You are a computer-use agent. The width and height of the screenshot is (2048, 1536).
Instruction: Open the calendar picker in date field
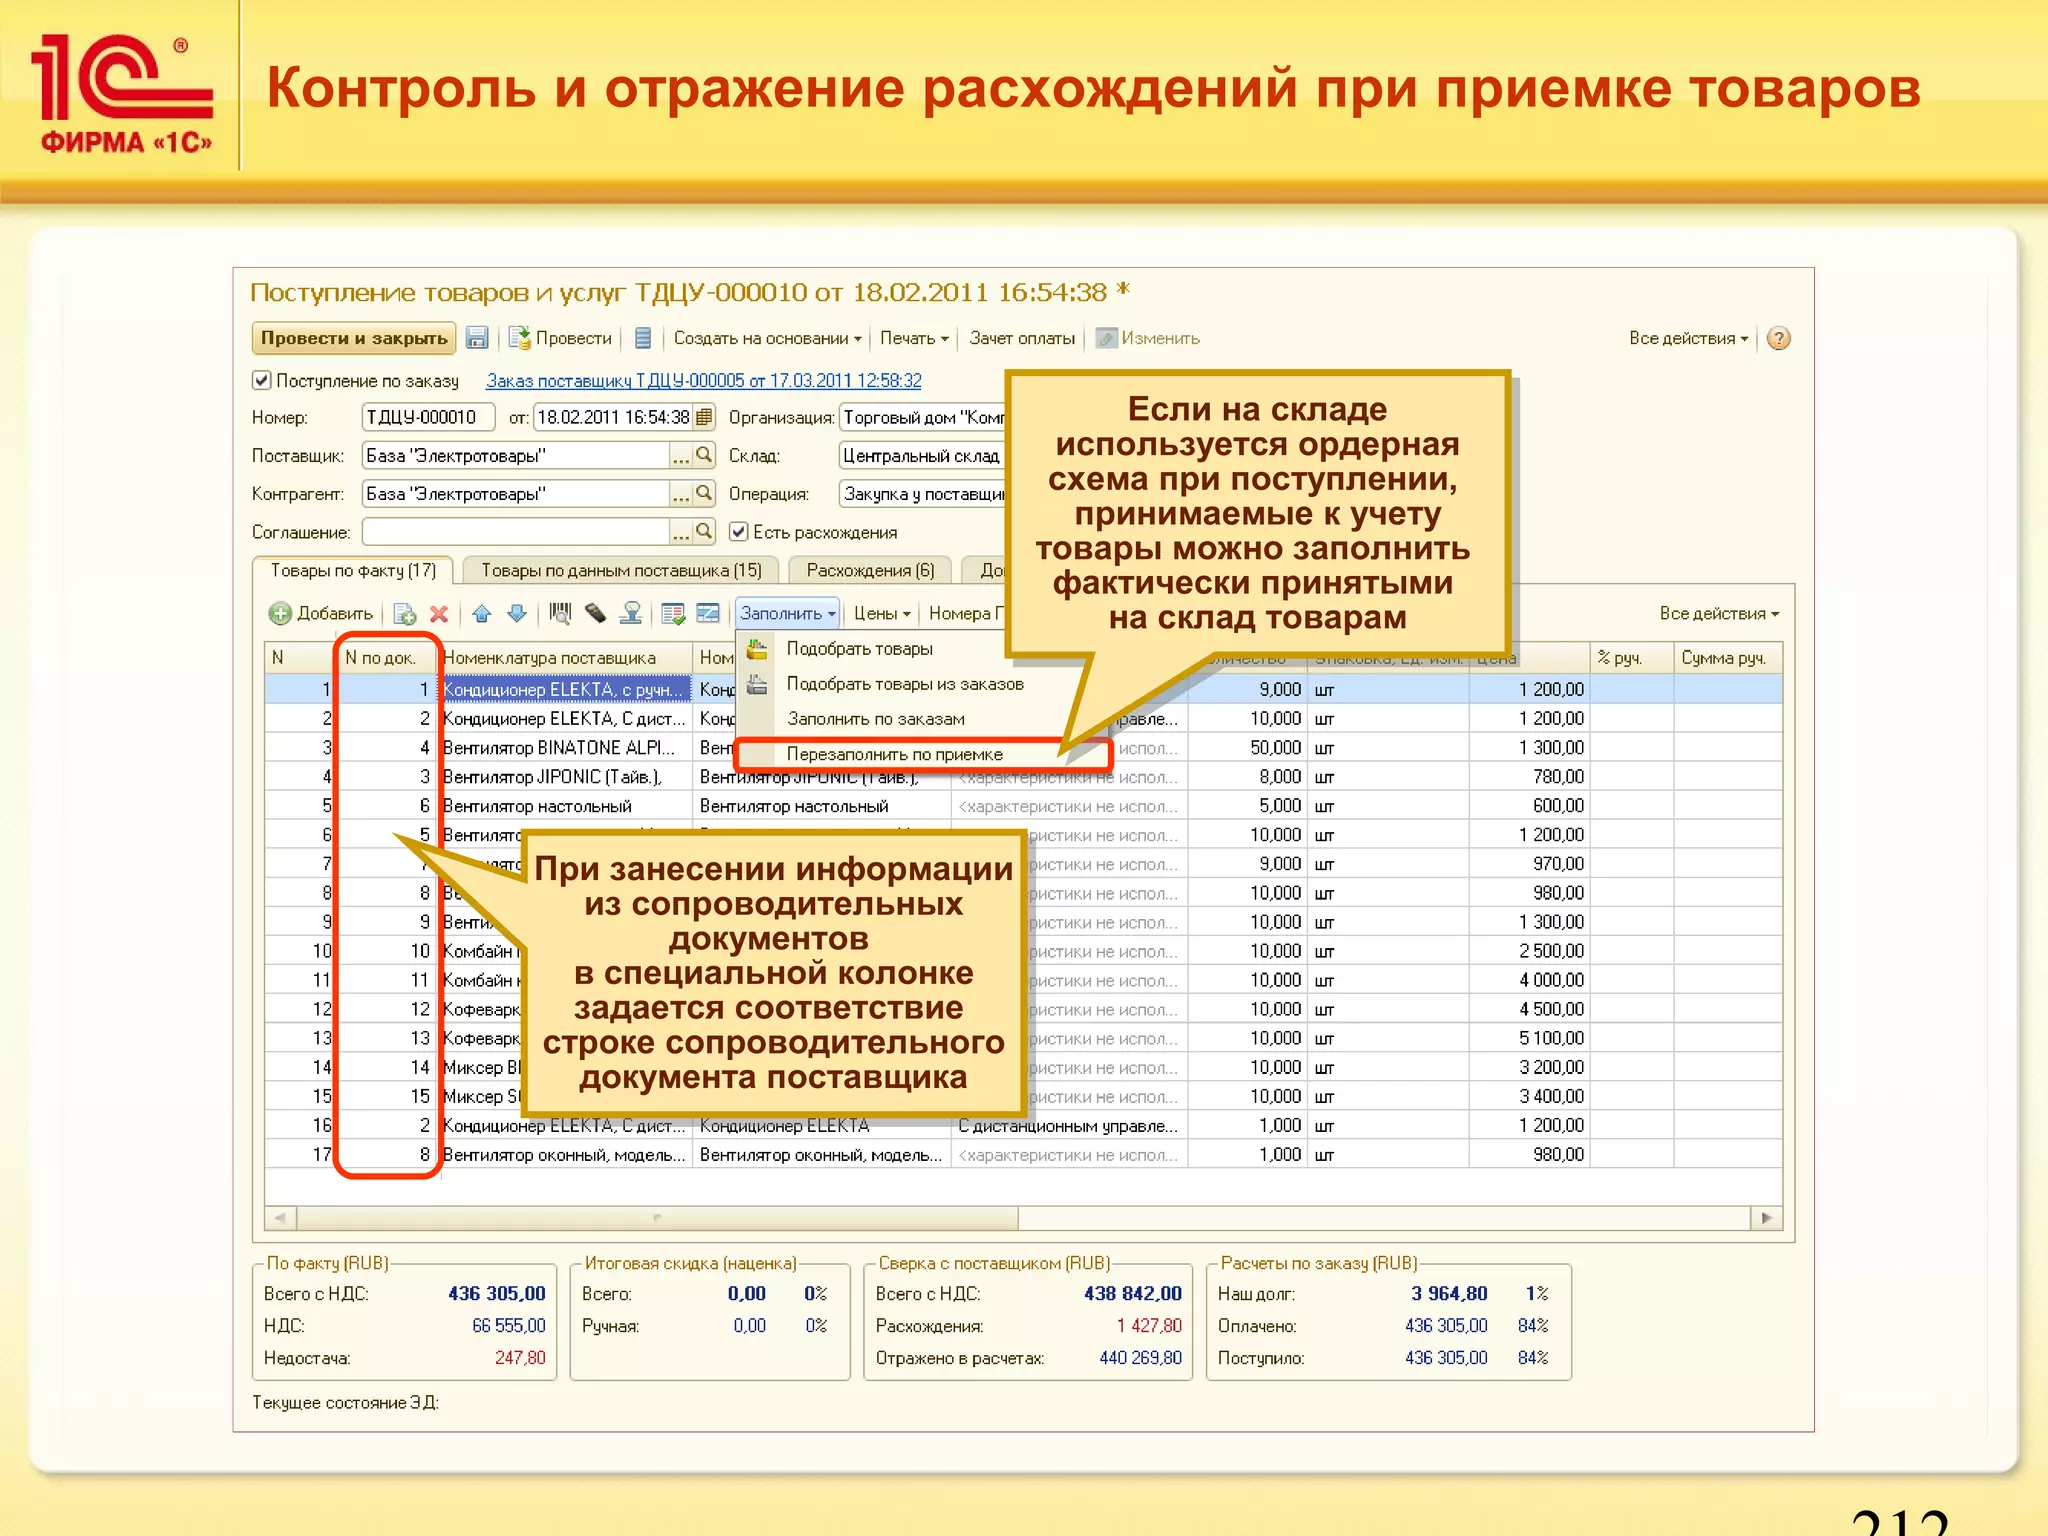point(704,417)
